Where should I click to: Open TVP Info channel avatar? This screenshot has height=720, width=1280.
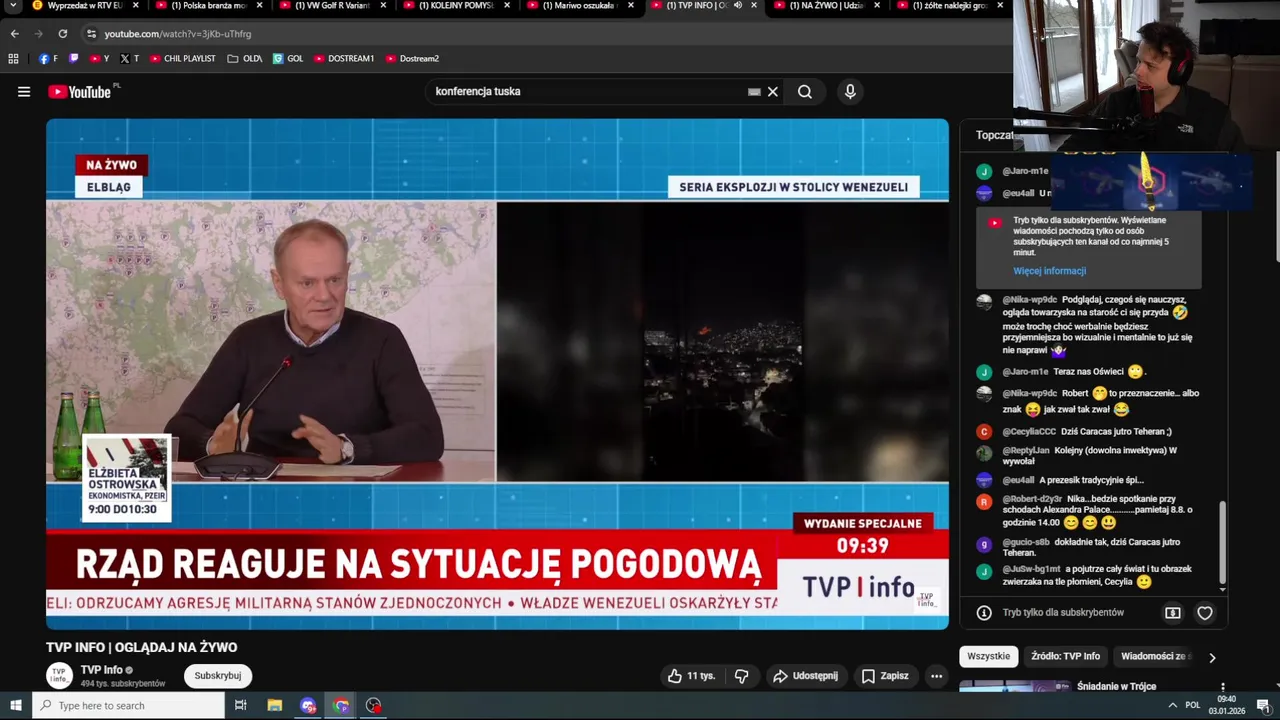pos(59,676)
